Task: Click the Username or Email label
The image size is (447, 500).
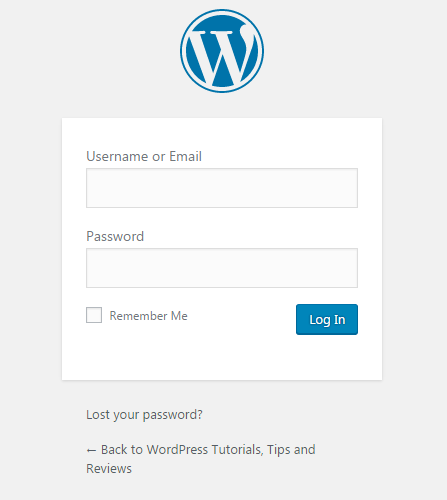Action: pos(144,156)
